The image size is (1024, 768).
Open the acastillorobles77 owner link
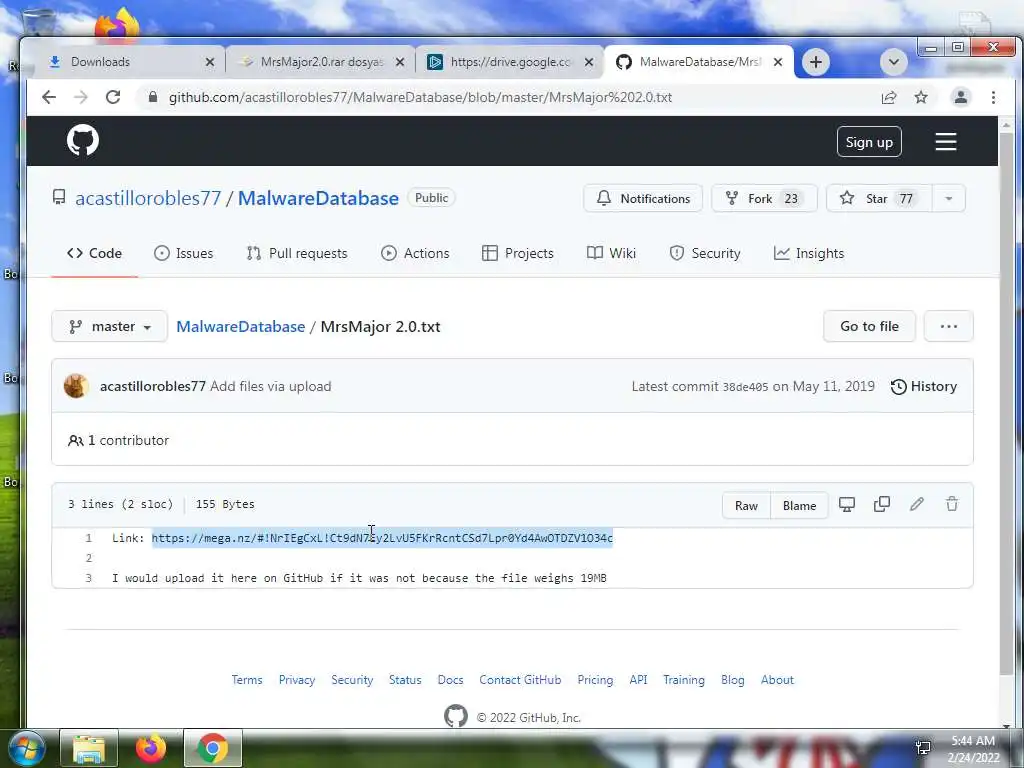[148, 198]
